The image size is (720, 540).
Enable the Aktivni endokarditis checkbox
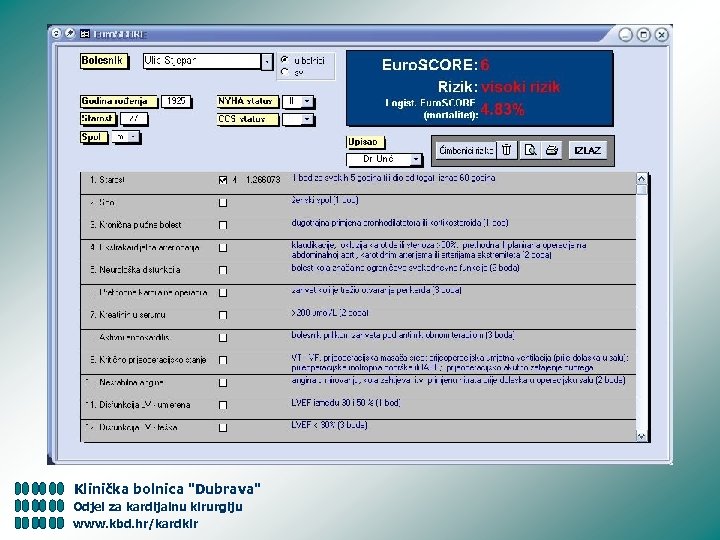click(223, 338)
